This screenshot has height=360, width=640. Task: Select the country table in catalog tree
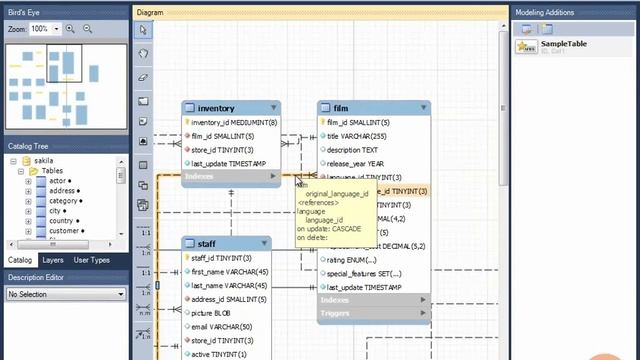point(61,221)
